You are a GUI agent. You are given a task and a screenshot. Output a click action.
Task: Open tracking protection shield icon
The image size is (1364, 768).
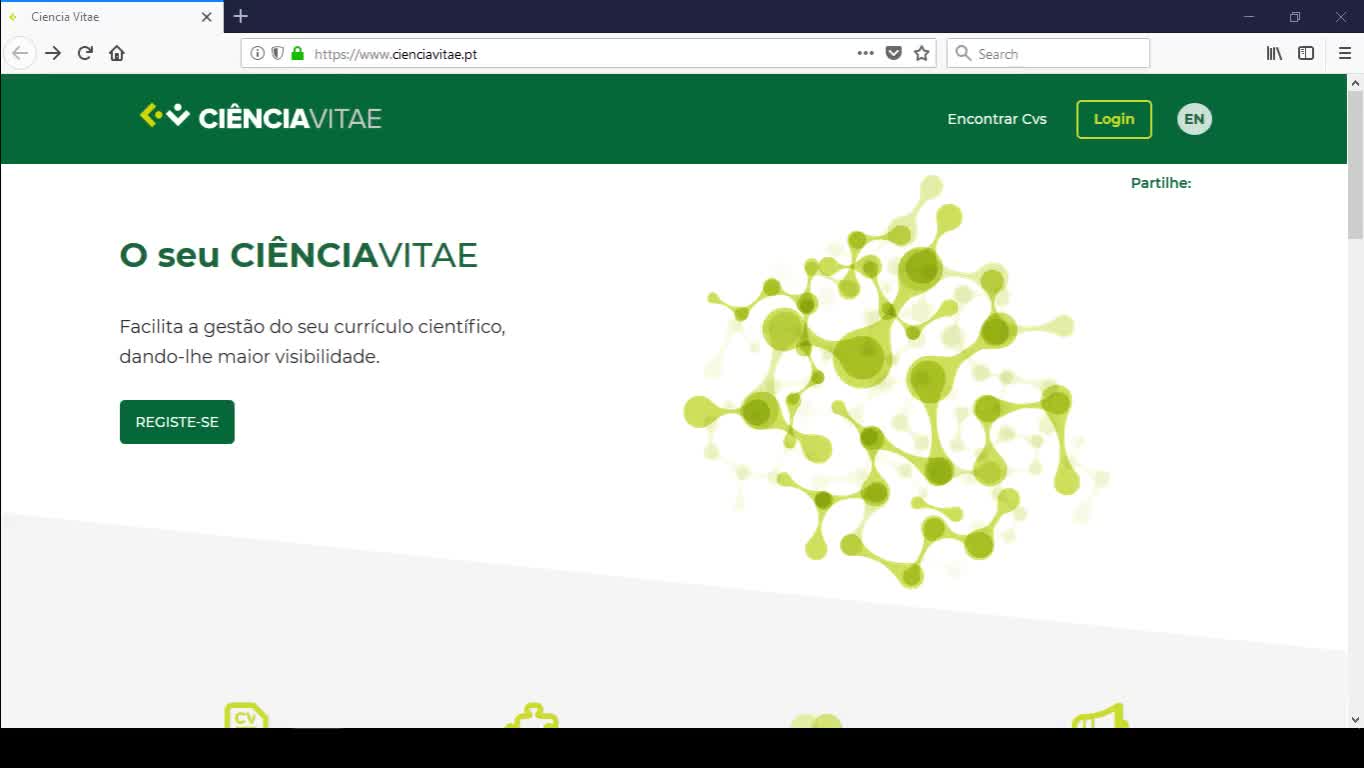[277, 53]
